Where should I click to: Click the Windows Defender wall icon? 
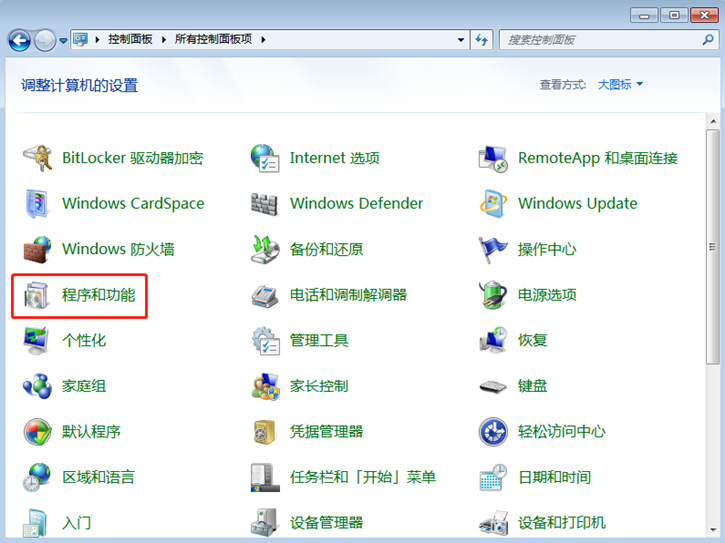[x=265, y=204]
